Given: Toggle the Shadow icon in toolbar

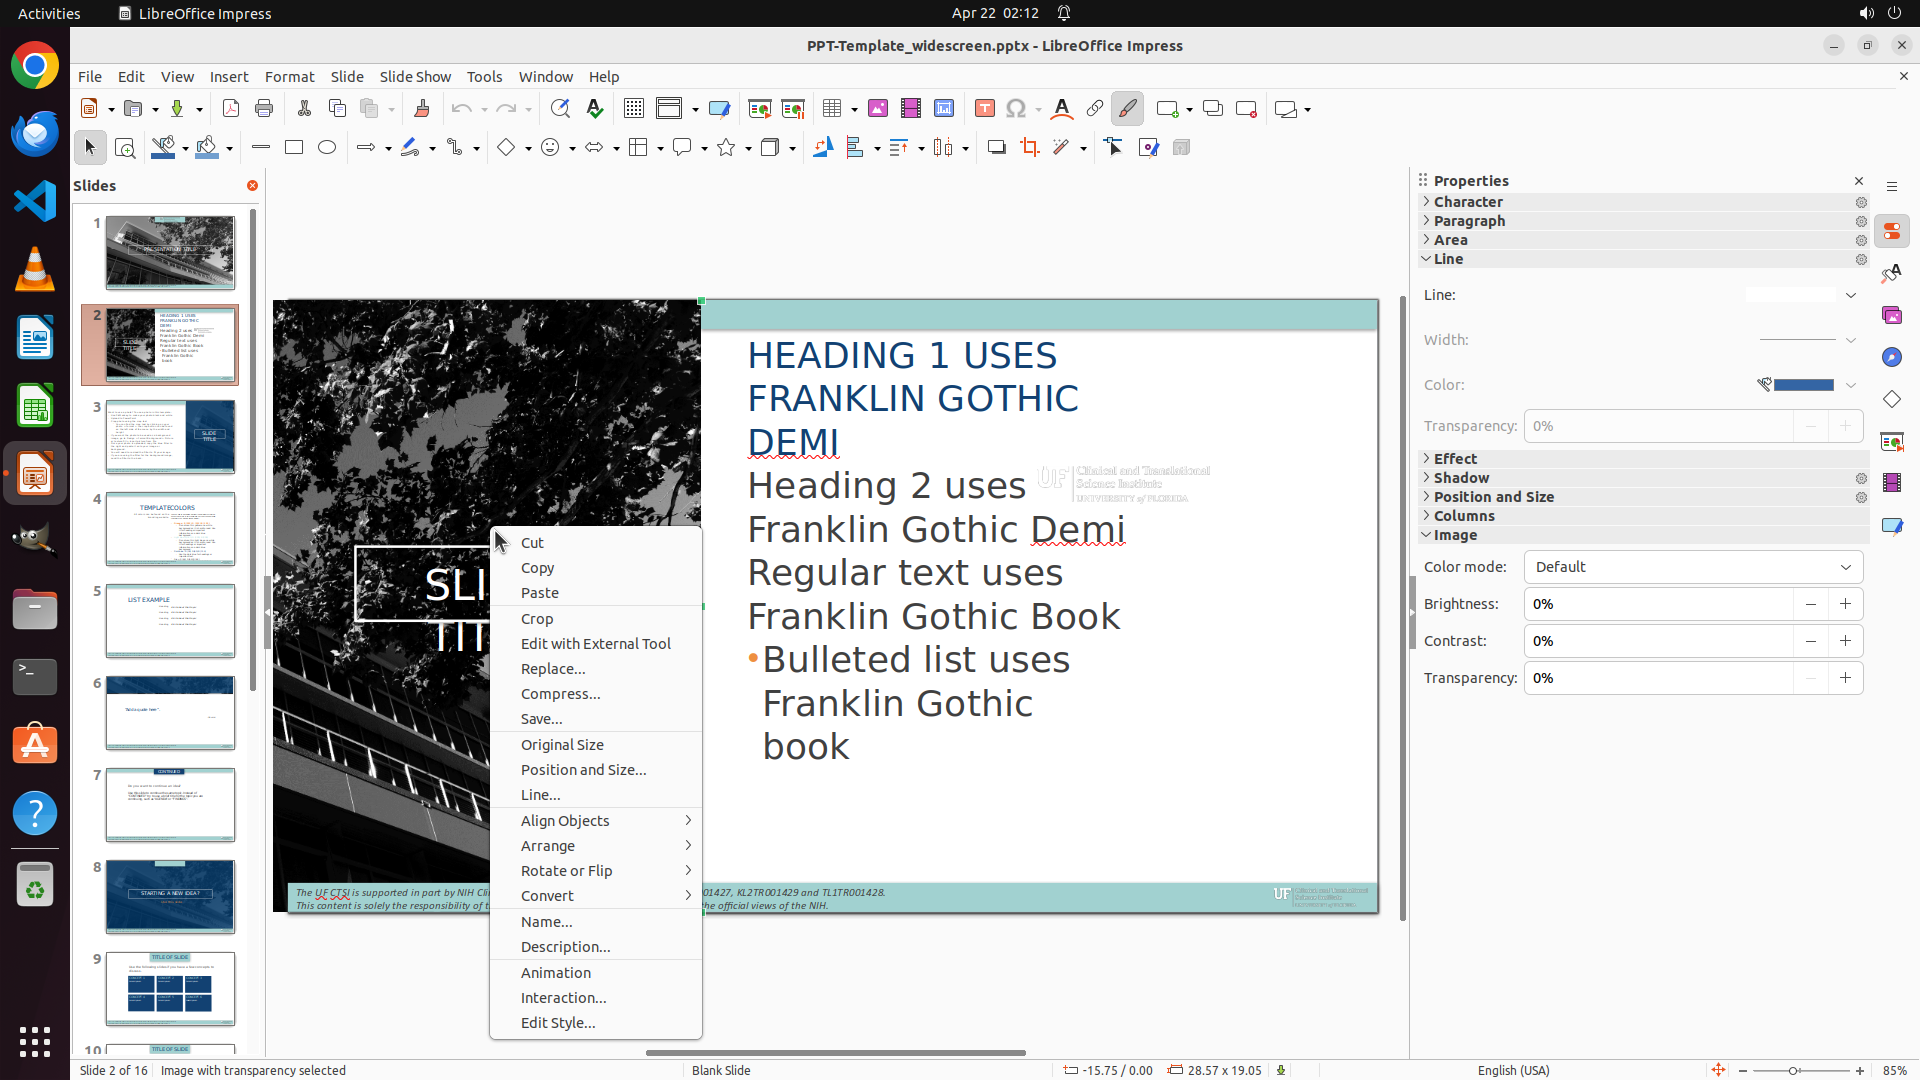Looking at the screenshot, I should [996, 148].
